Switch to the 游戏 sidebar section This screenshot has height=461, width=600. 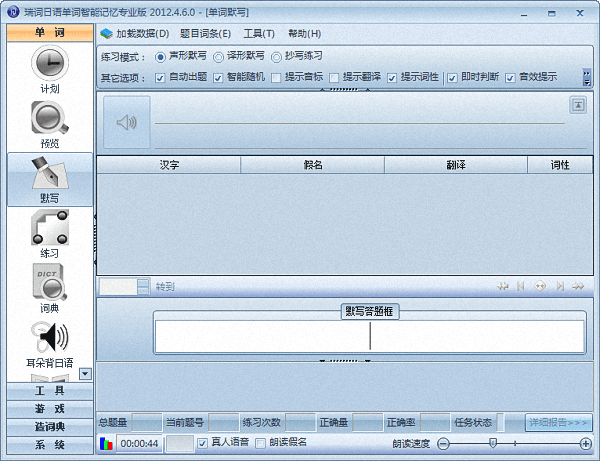pos(48,409)
